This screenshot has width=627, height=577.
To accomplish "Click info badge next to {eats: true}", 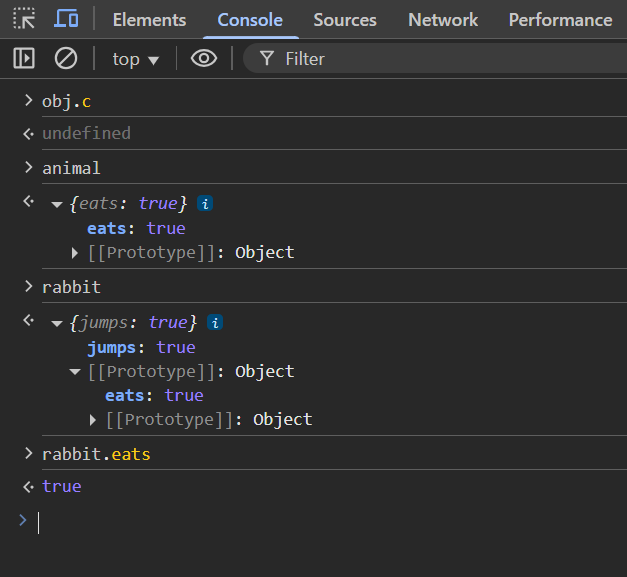I will point(205,204).
